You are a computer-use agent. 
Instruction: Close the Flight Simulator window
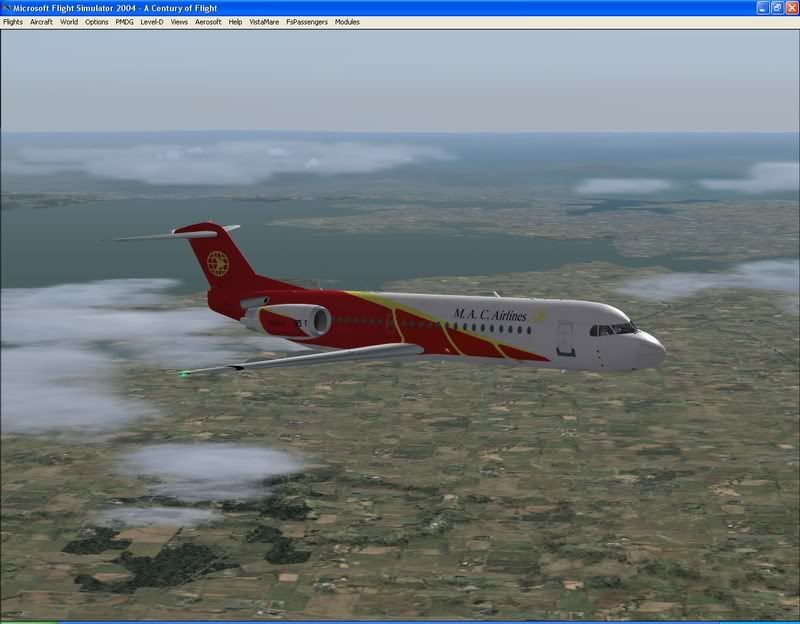point(790,7)
